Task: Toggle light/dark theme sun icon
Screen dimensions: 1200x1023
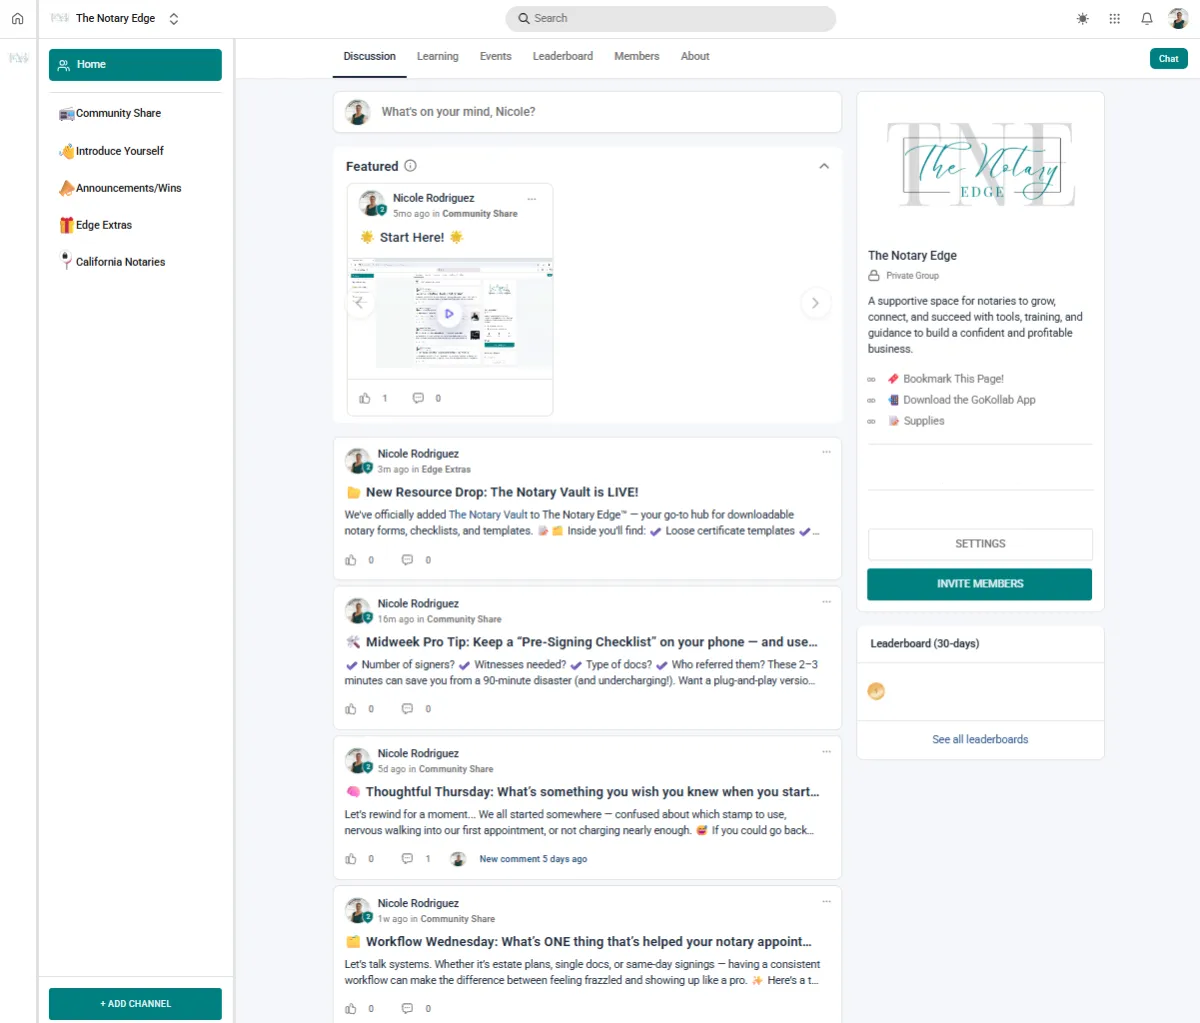Action: click(x=1082, y=18)
